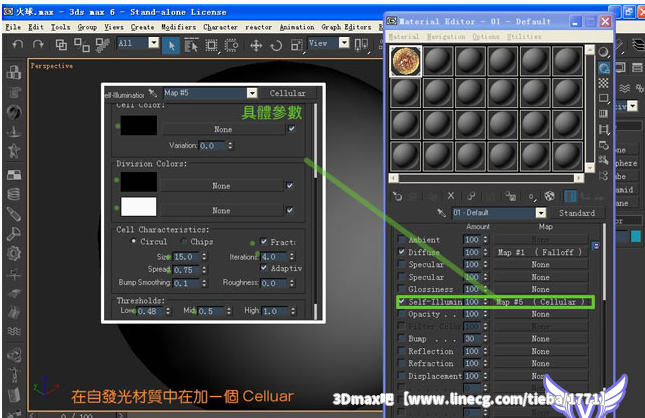The height and width of the screenshot is (418, 645).
Task: Open the View reference coordinate dropdown
Action: tap(344, 43)
